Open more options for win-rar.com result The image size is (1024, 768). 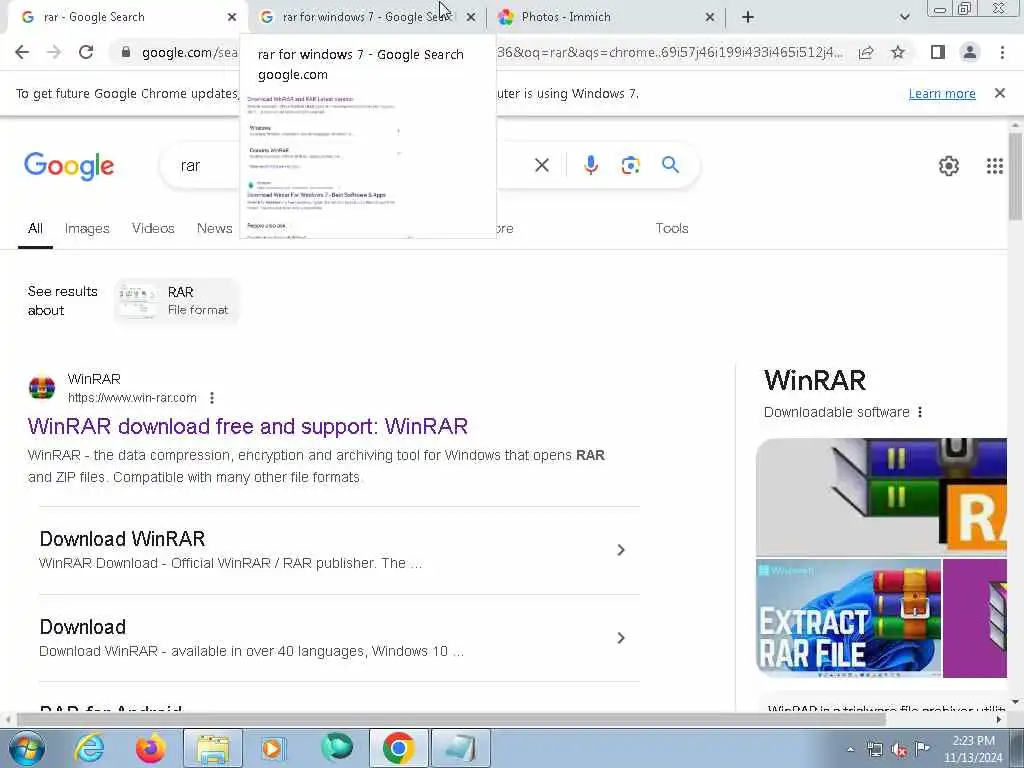click(x=212, y=398)
